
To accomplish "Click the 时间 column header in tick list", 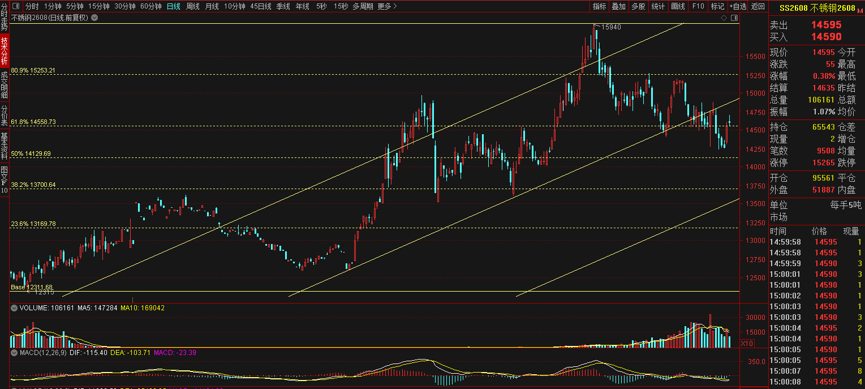I will point(778,231).
